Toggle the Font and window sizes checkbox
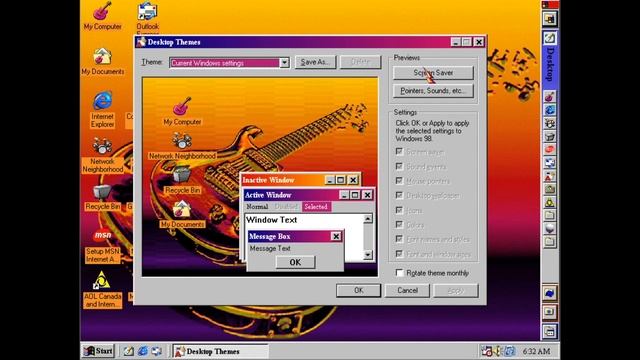The width and height of the screenshot is (640, 360). [399, 254]
